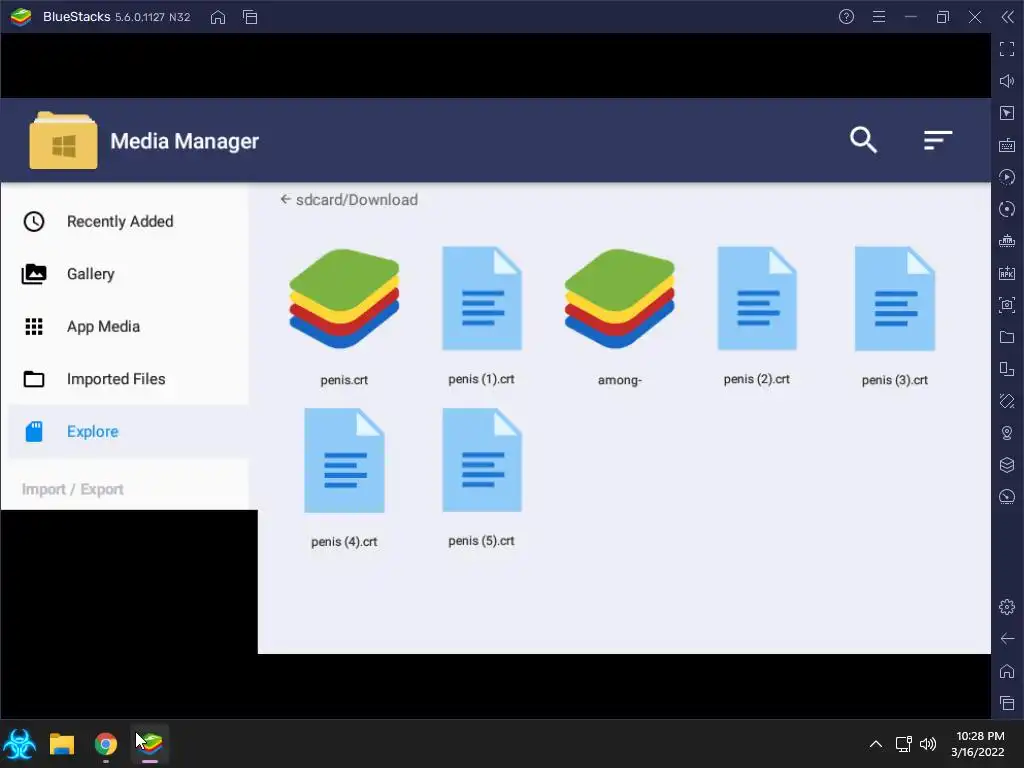Select the penis (4).crt document icon
This screenshot has width=1024, height=768.
click(344, 460)
